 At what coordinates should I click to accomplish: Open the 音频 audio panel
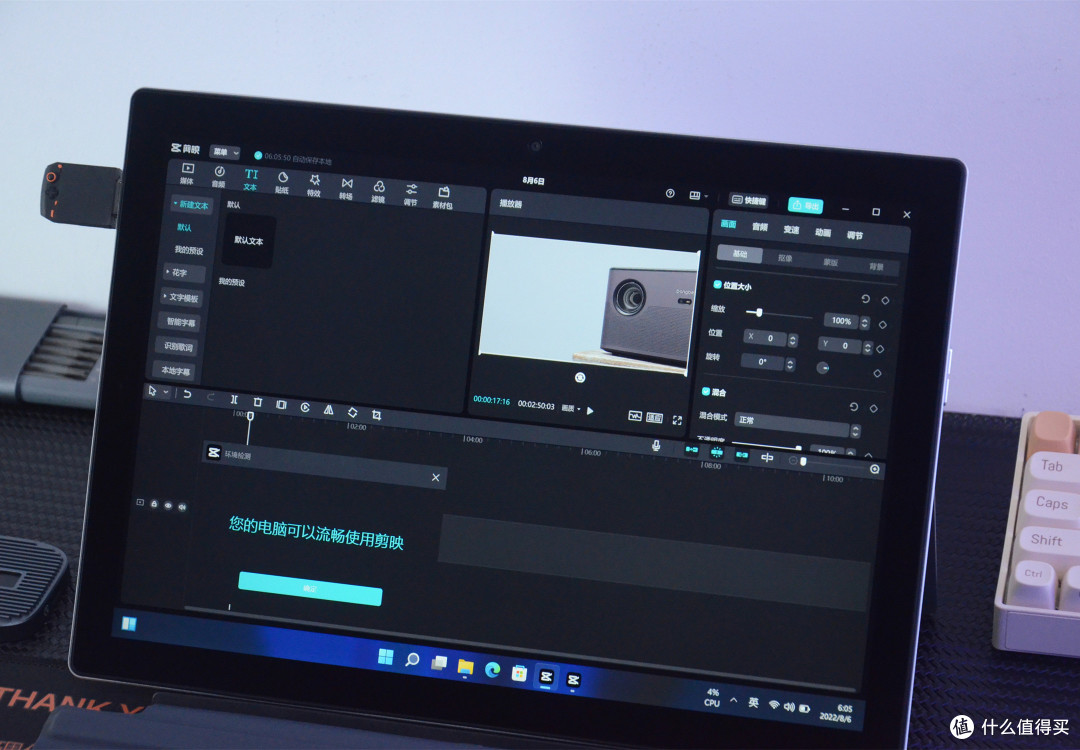point(219,176)
